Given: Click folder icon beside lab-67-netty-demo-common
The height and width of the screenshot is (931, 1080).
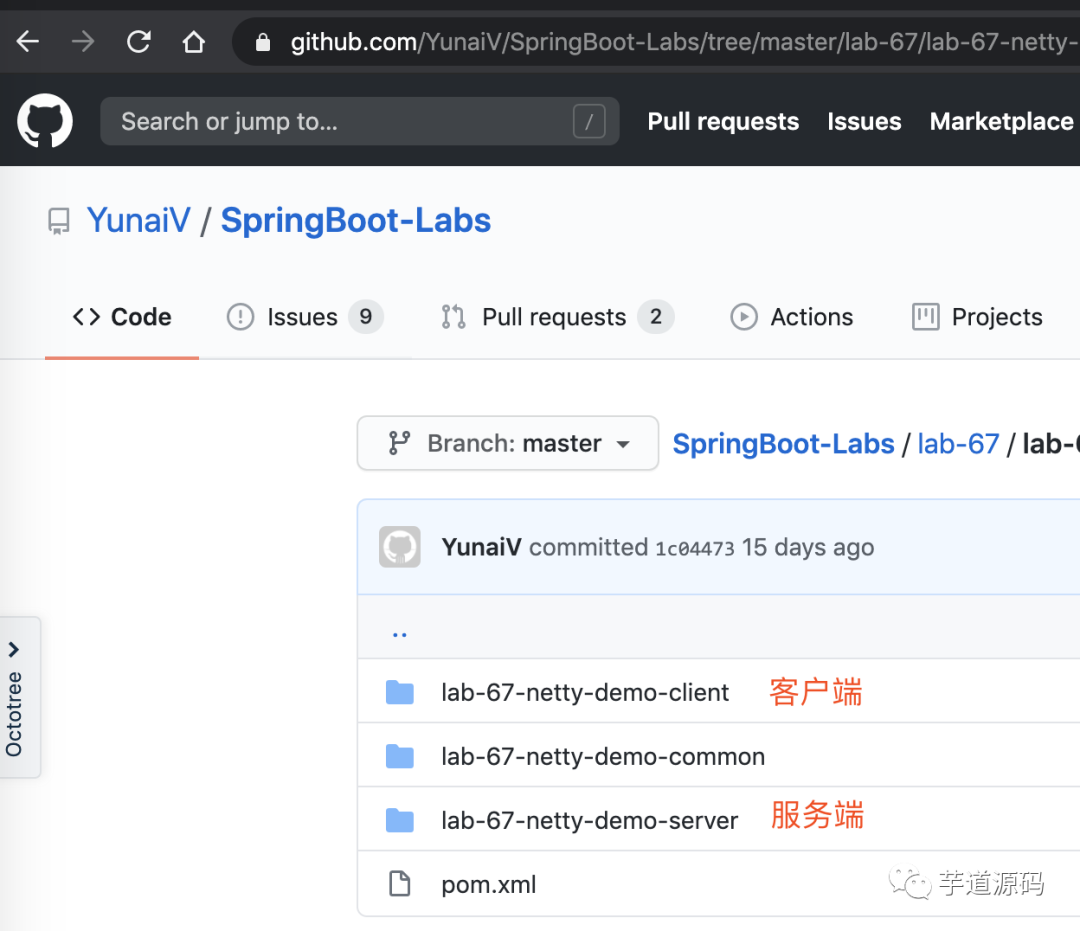Looking at the screenshot, I should click(399, 756).
